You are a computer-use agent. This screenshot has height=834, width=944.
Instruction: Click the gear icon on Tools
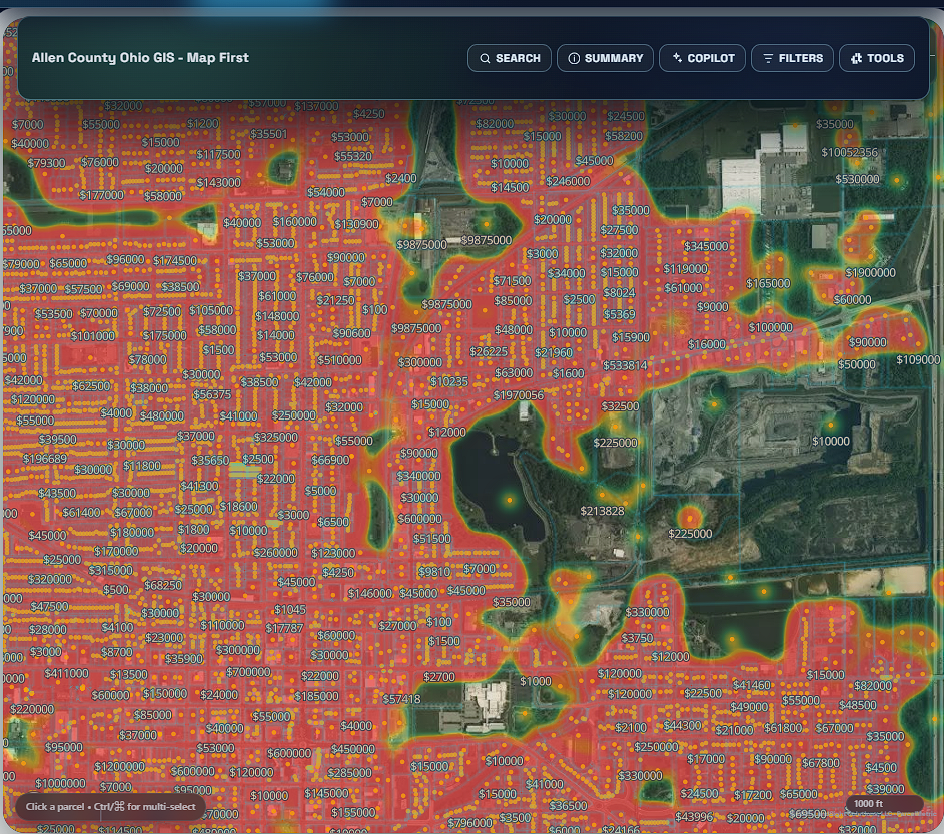coord(856,58)
